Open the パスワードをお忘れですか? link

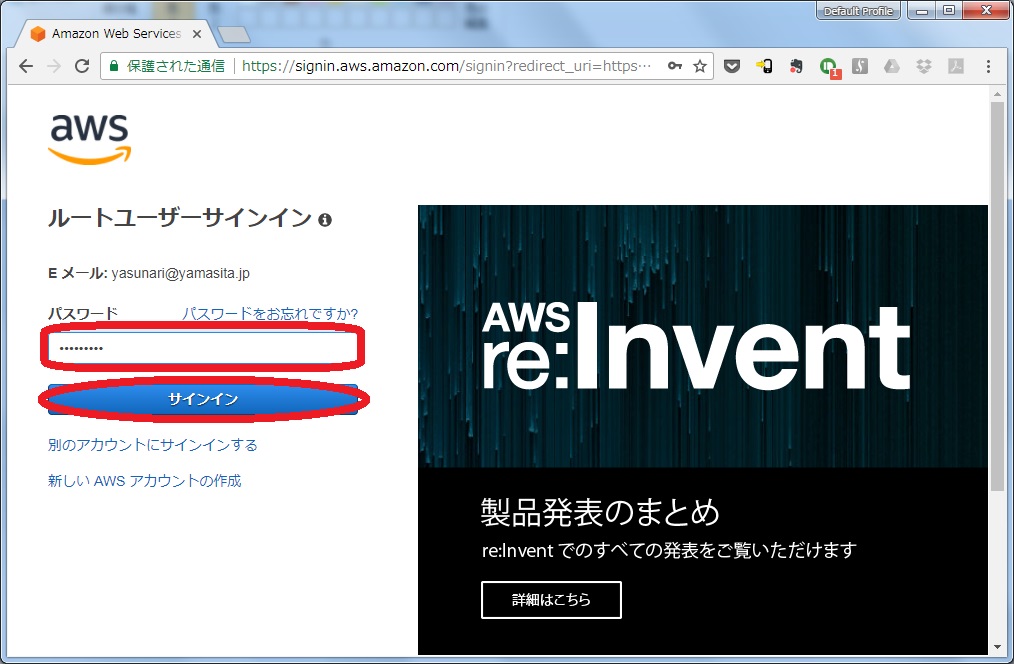coord(270,314)
